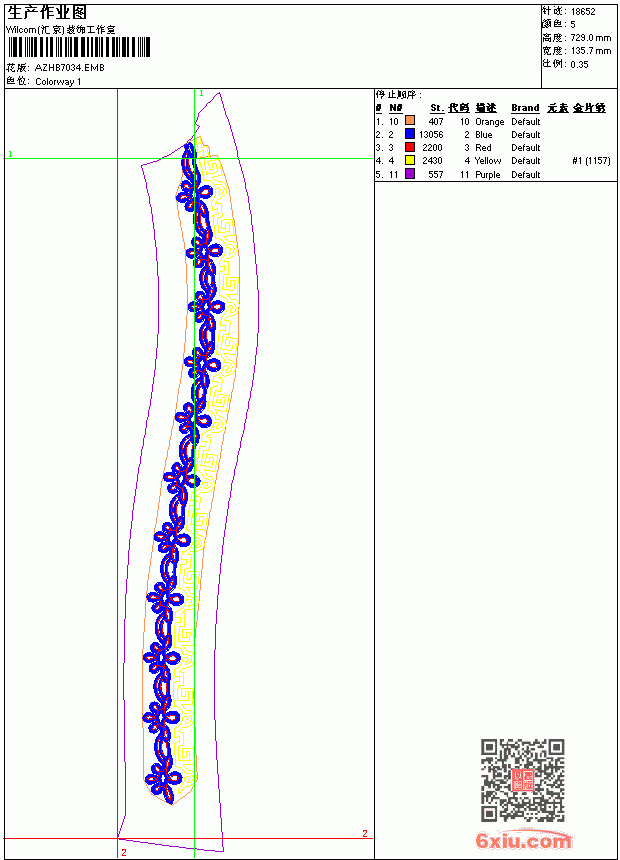Click the green marker 1 at top
Screen dimensions: 620x860
(201, 93)
